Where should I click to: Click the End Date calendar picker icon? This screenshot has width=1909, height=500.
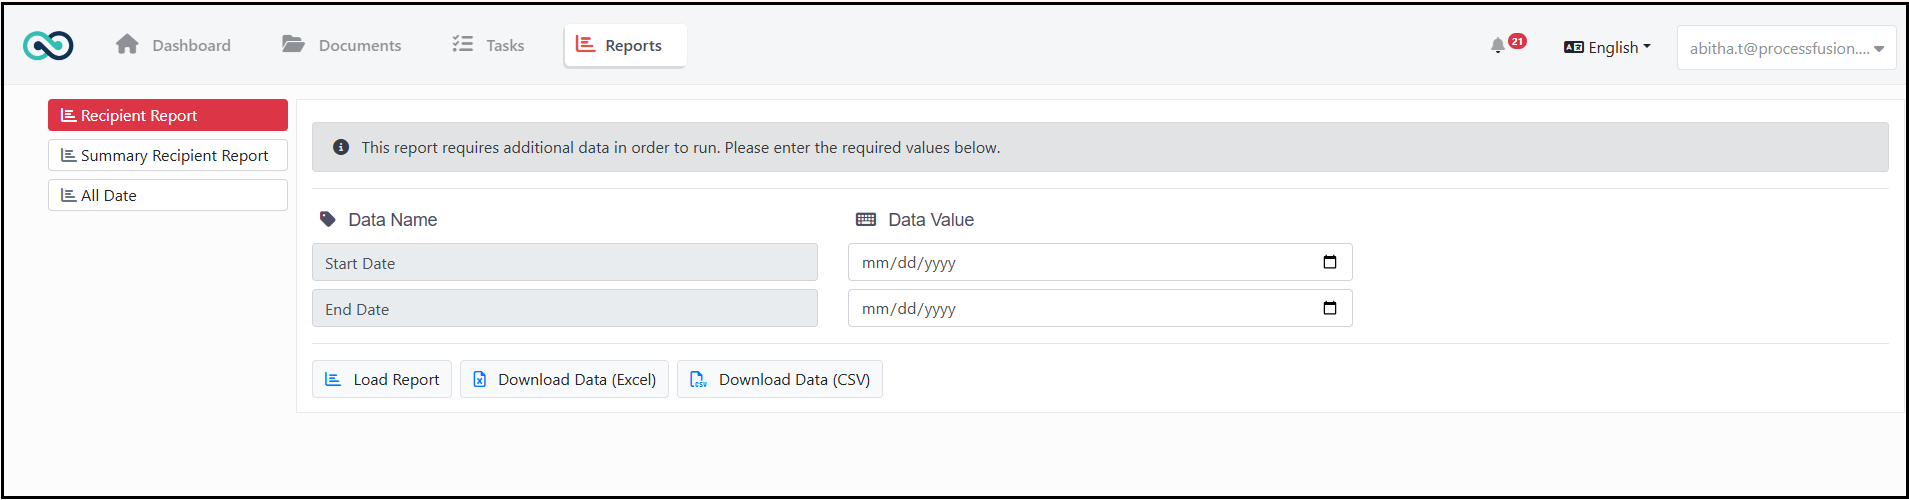tap(1330, 308)
